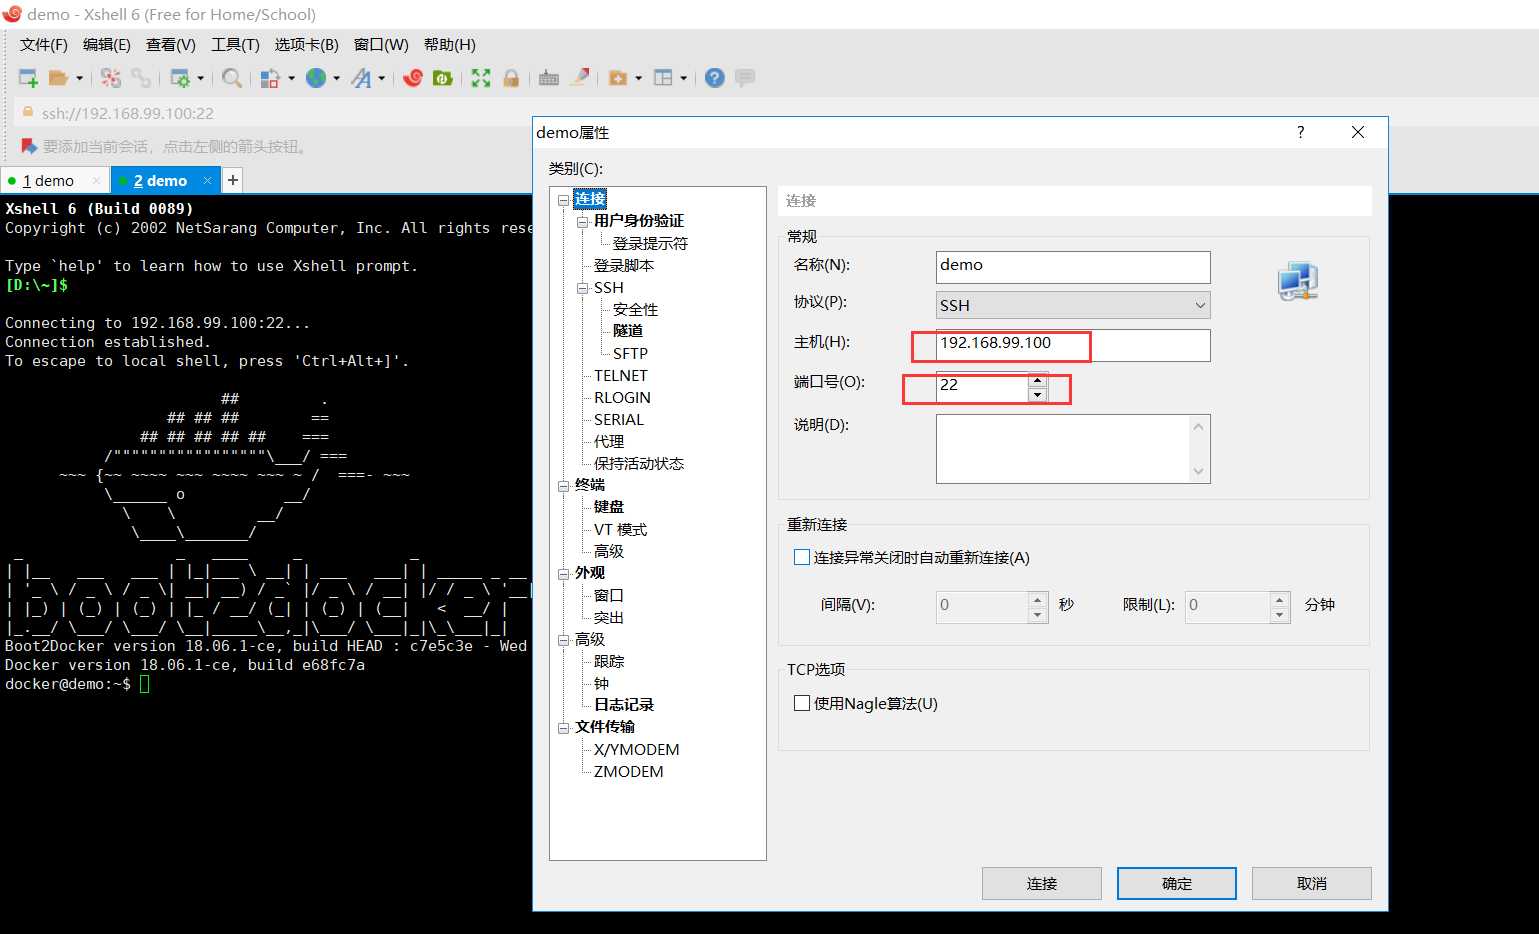Screen dimensions: 1539x934
Task: Click the Color Scheme toolbar icon
Action: point(270,78)
